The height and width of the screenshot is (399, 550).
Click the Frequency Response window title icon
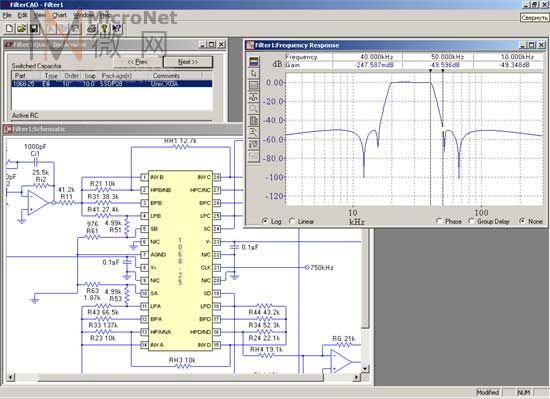pos(250,45)
